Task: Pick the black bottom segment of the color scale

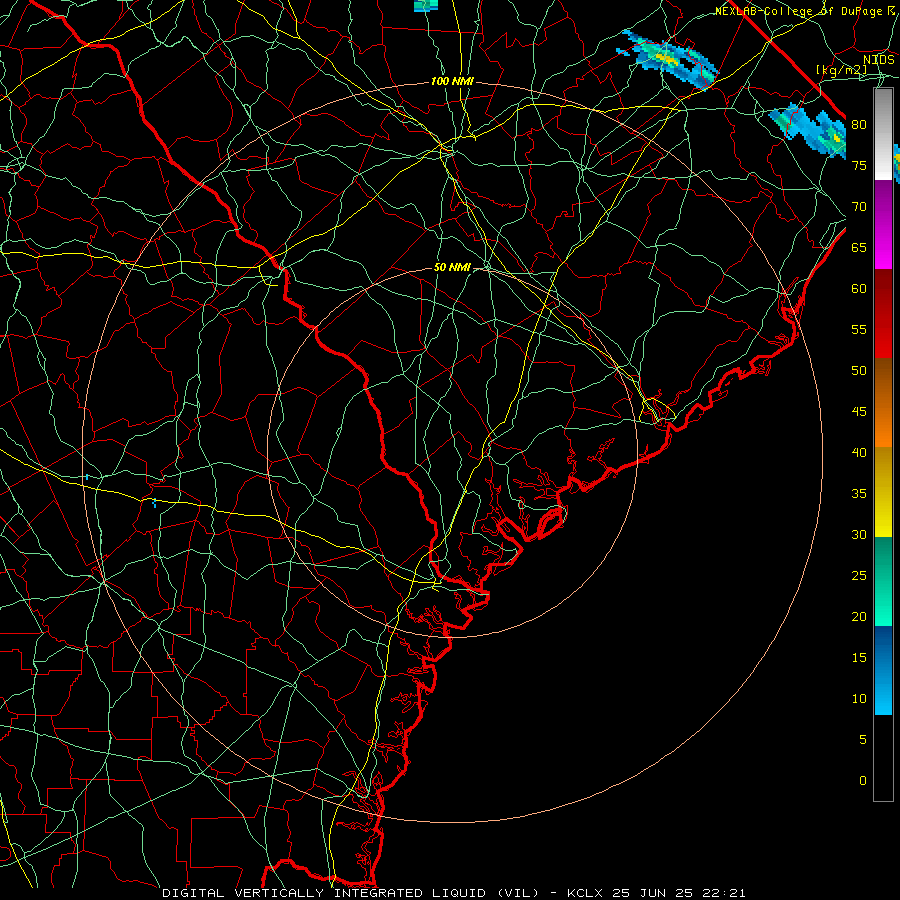Action: click(x=883, y=757)
